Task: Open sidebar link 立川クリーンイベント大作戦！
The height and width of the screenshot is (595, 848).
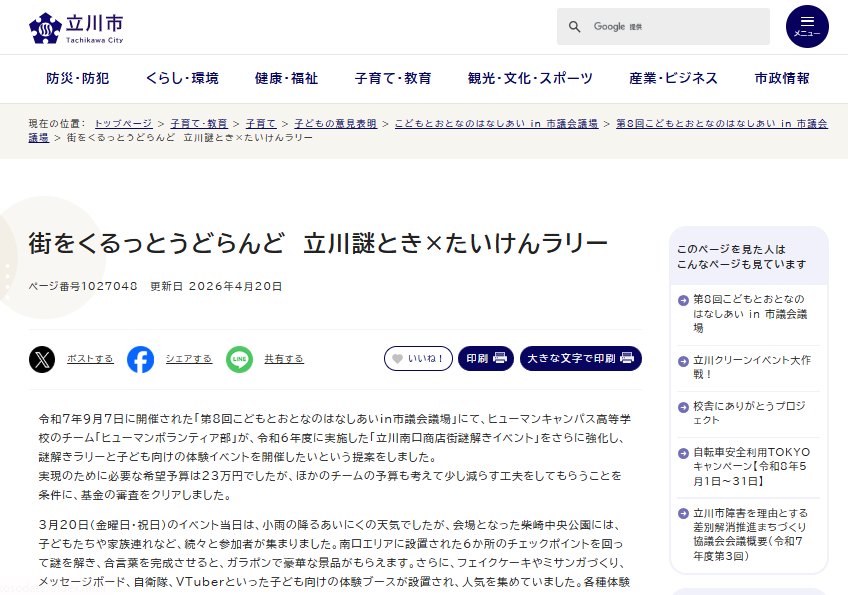Action: 752,367
